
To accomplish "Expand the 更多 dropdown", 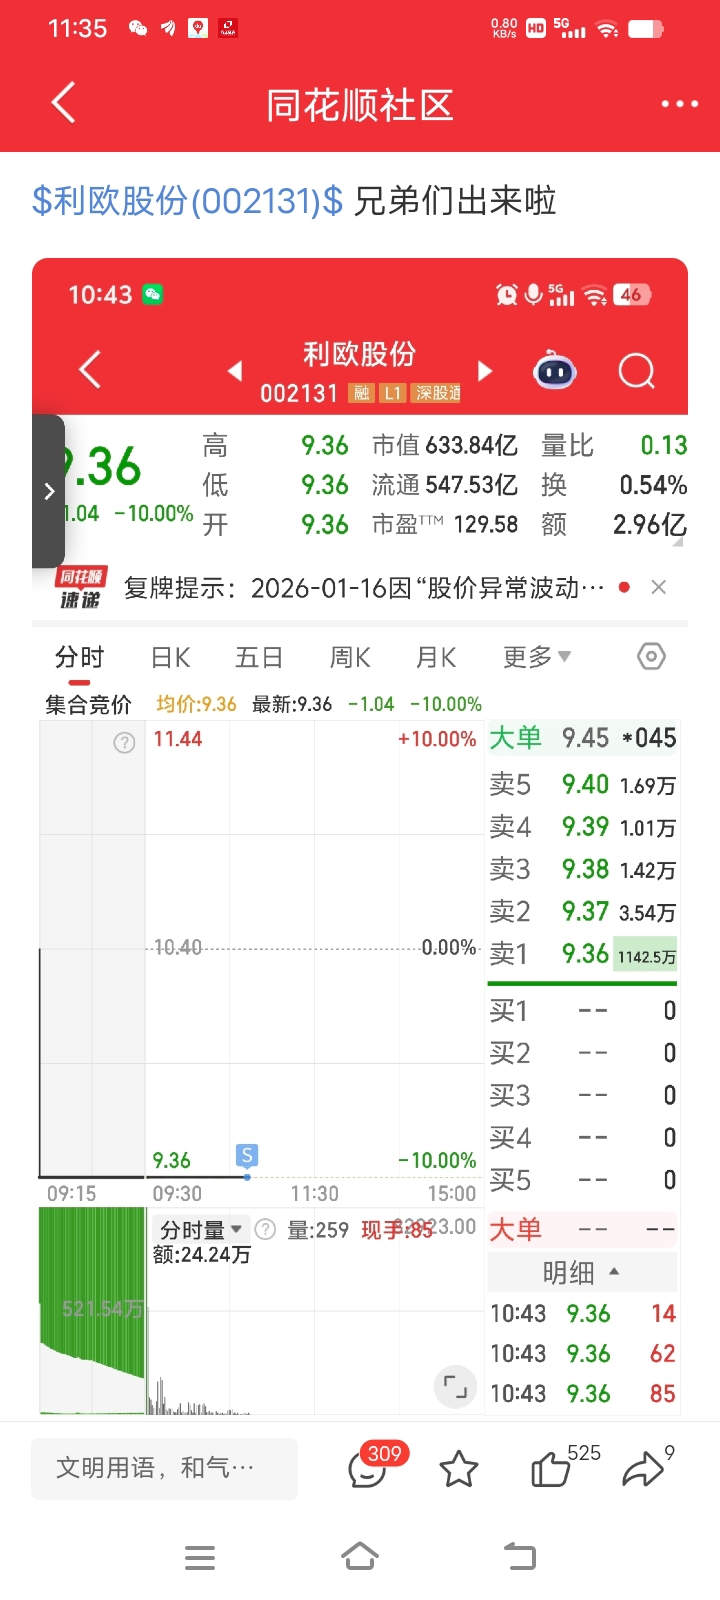I will [537, 657].
